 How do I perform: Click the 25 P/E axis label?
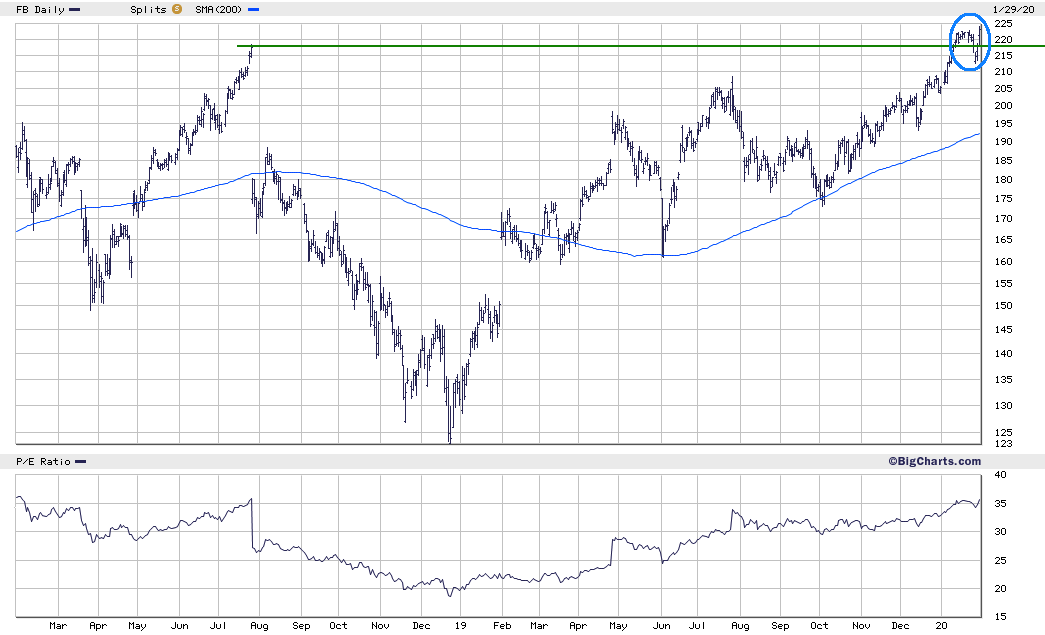1000,560
